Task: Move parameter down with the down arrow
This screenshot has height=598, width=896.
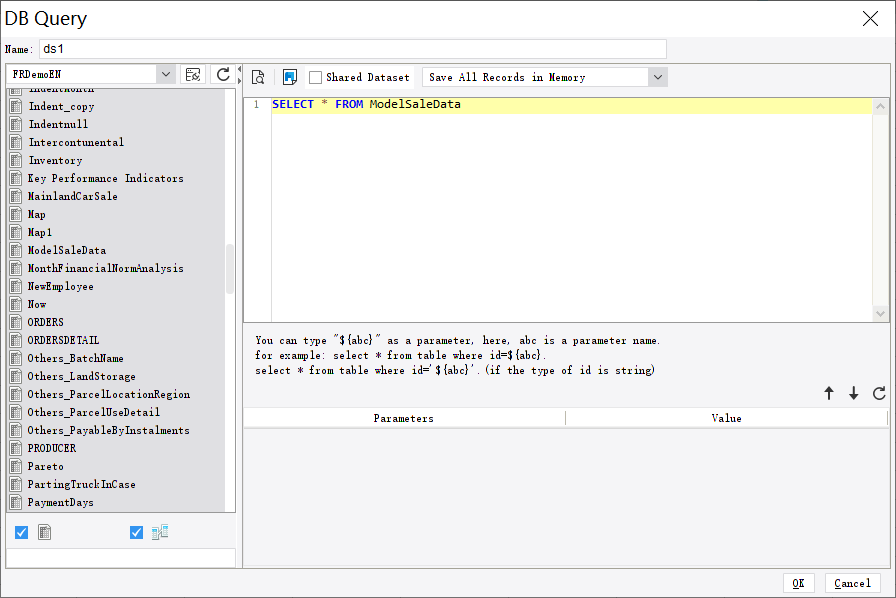Action: pyautogui.click(x=854, y=394)
